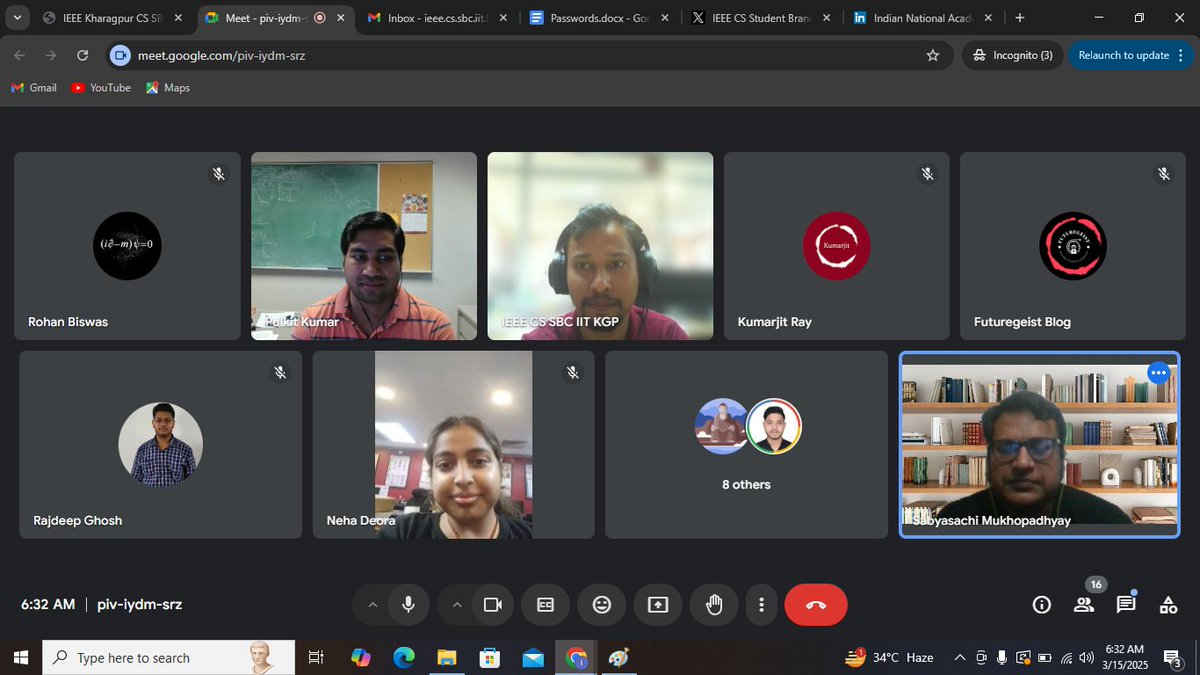
Task: Switch to Indian National Academy LinkedIn tab
Action: [922, 18]
